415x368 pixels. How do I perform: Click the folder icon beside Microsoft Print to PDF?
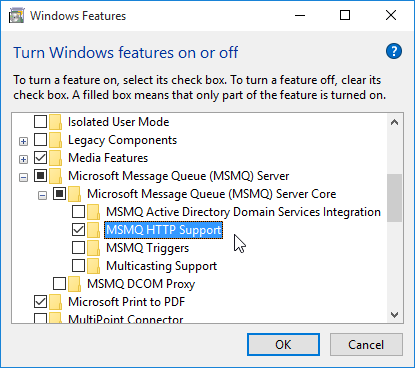click(x=55, y=302)
